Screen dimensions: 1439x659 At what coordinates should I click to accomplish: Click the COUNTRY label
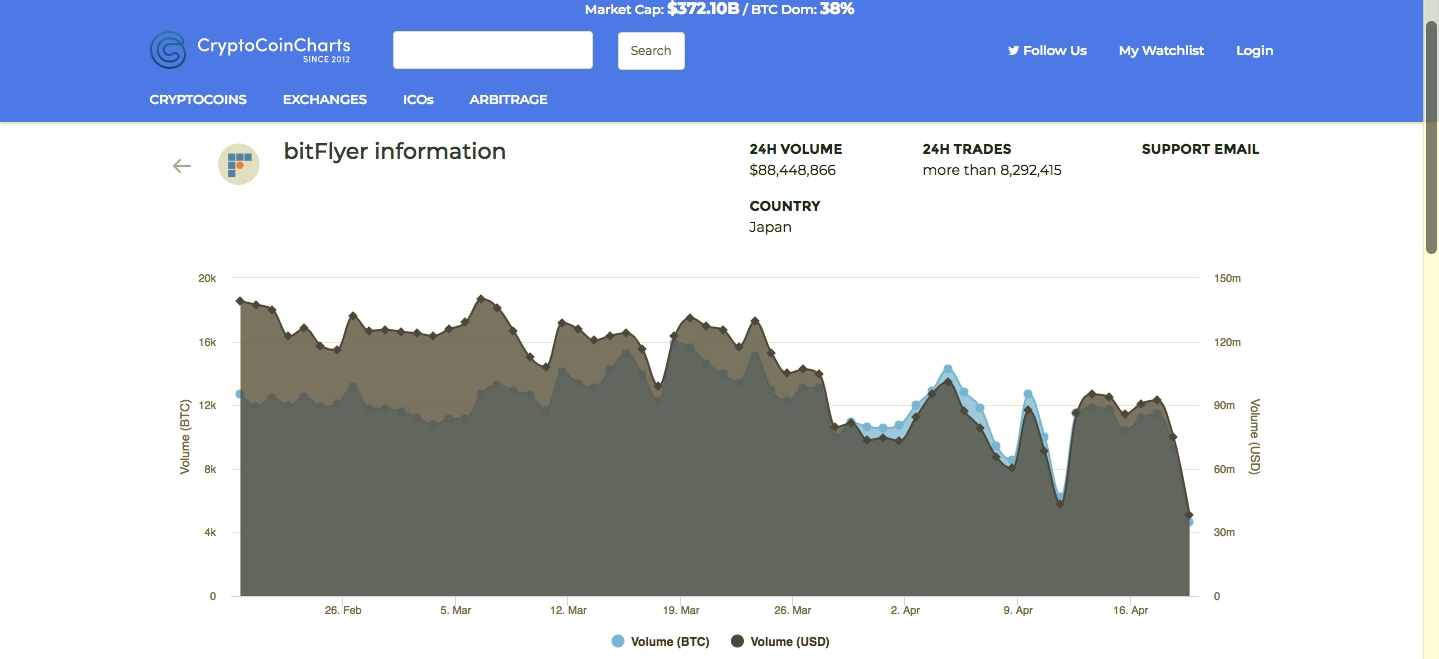(785, 206)
